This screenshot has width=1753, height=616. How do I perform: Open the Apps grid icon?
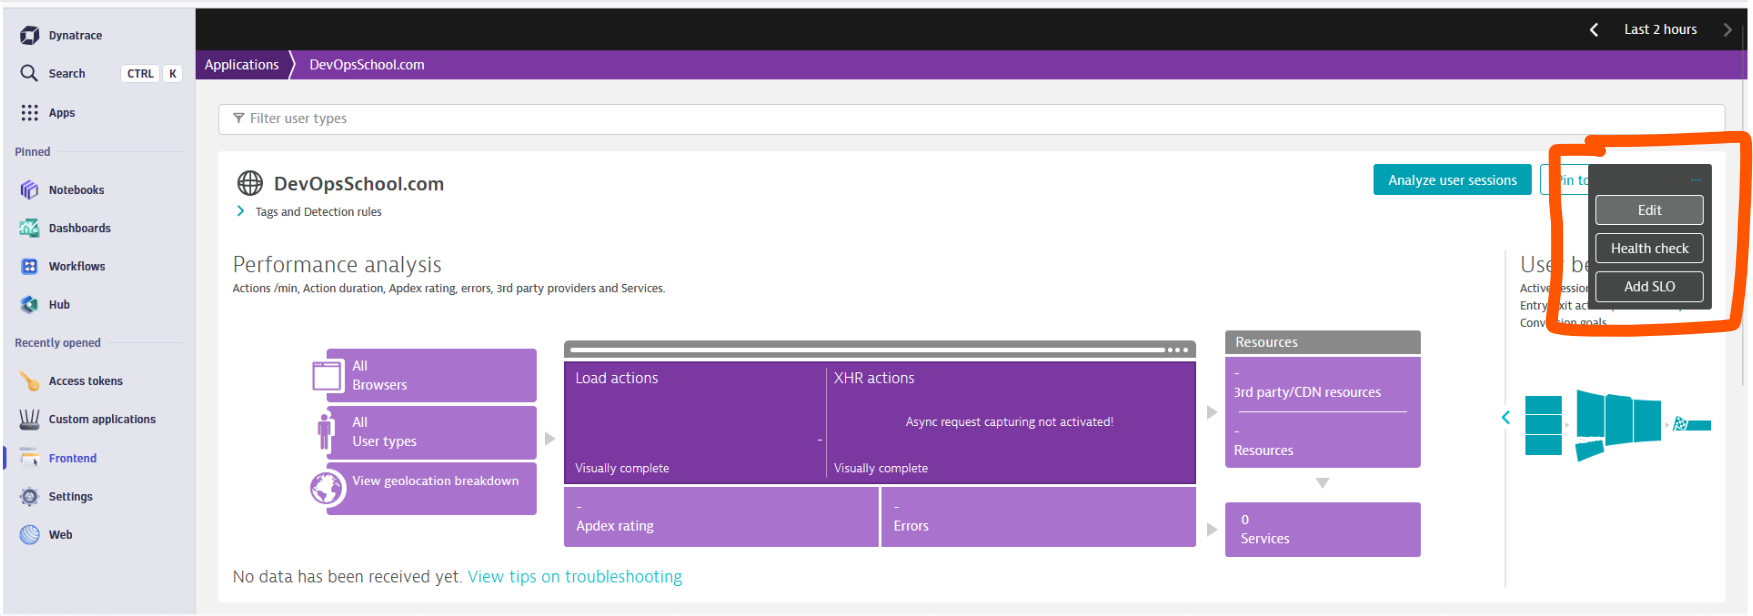click(30, 113)
